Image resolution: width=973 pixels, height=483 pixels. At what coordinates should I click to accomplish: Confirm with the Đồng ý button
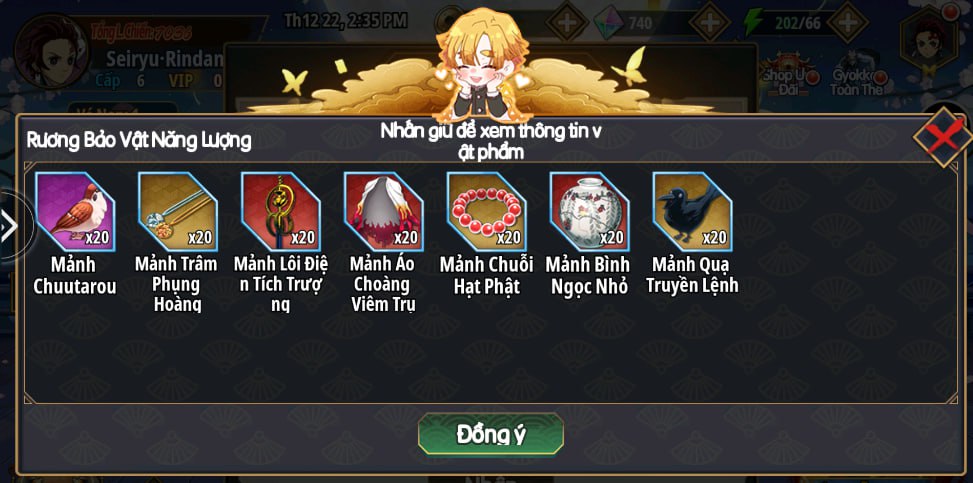click(491, 434)
